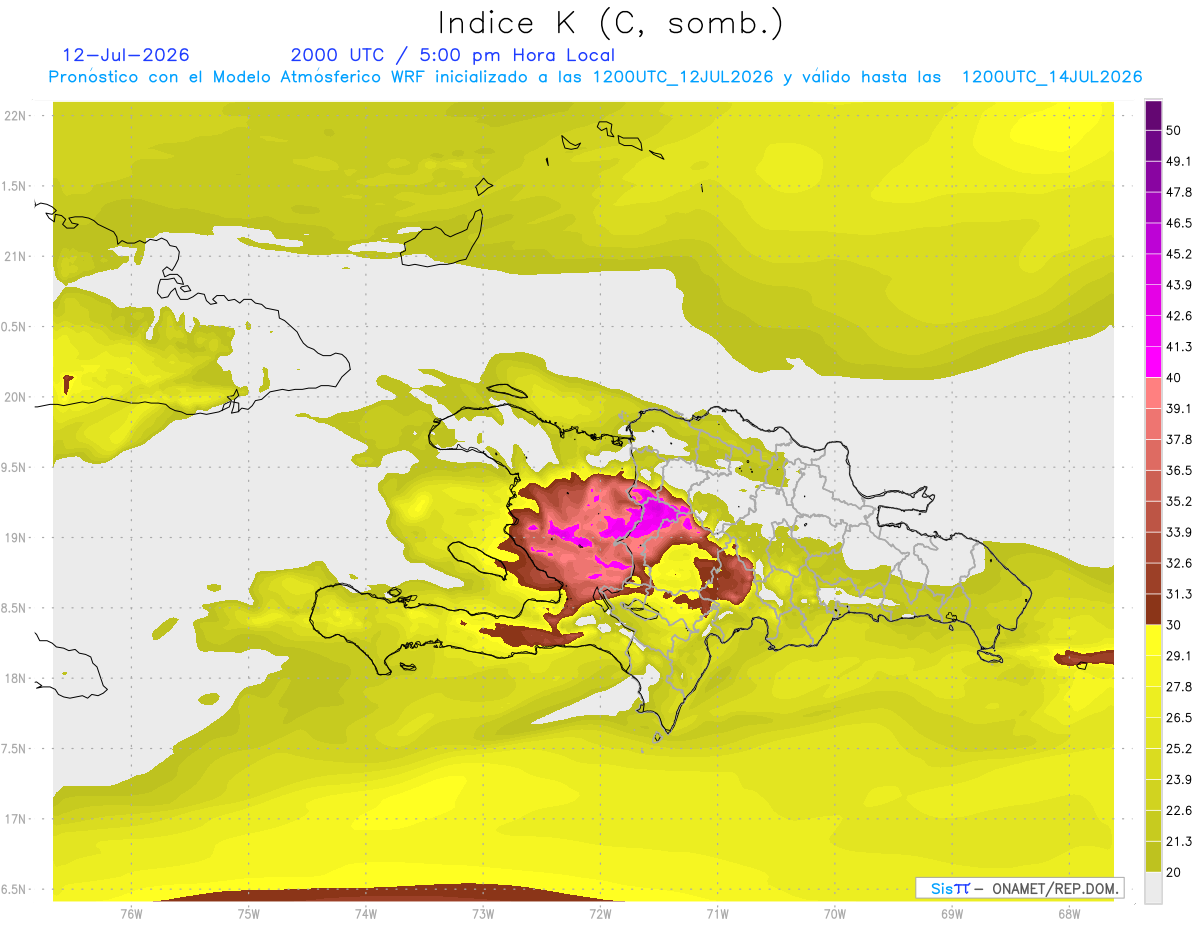Select the clipped latitude label "7.5N"
Screen dimensions: 1200x927
point(14,749)
